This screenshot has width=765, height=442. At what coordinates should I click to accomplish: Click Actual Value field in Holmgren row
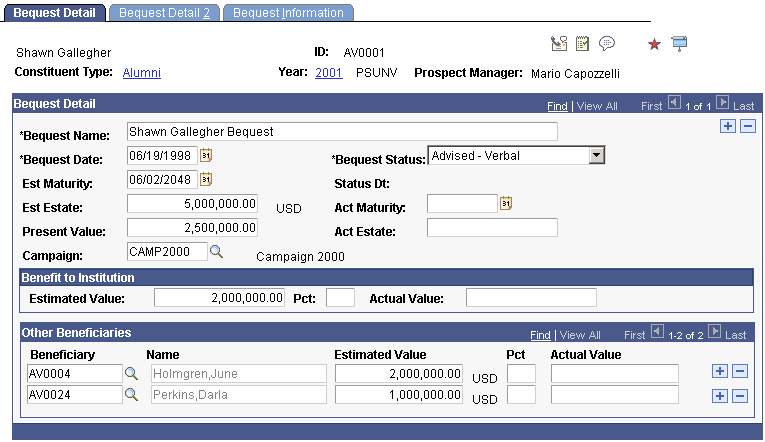pos(615,374)
